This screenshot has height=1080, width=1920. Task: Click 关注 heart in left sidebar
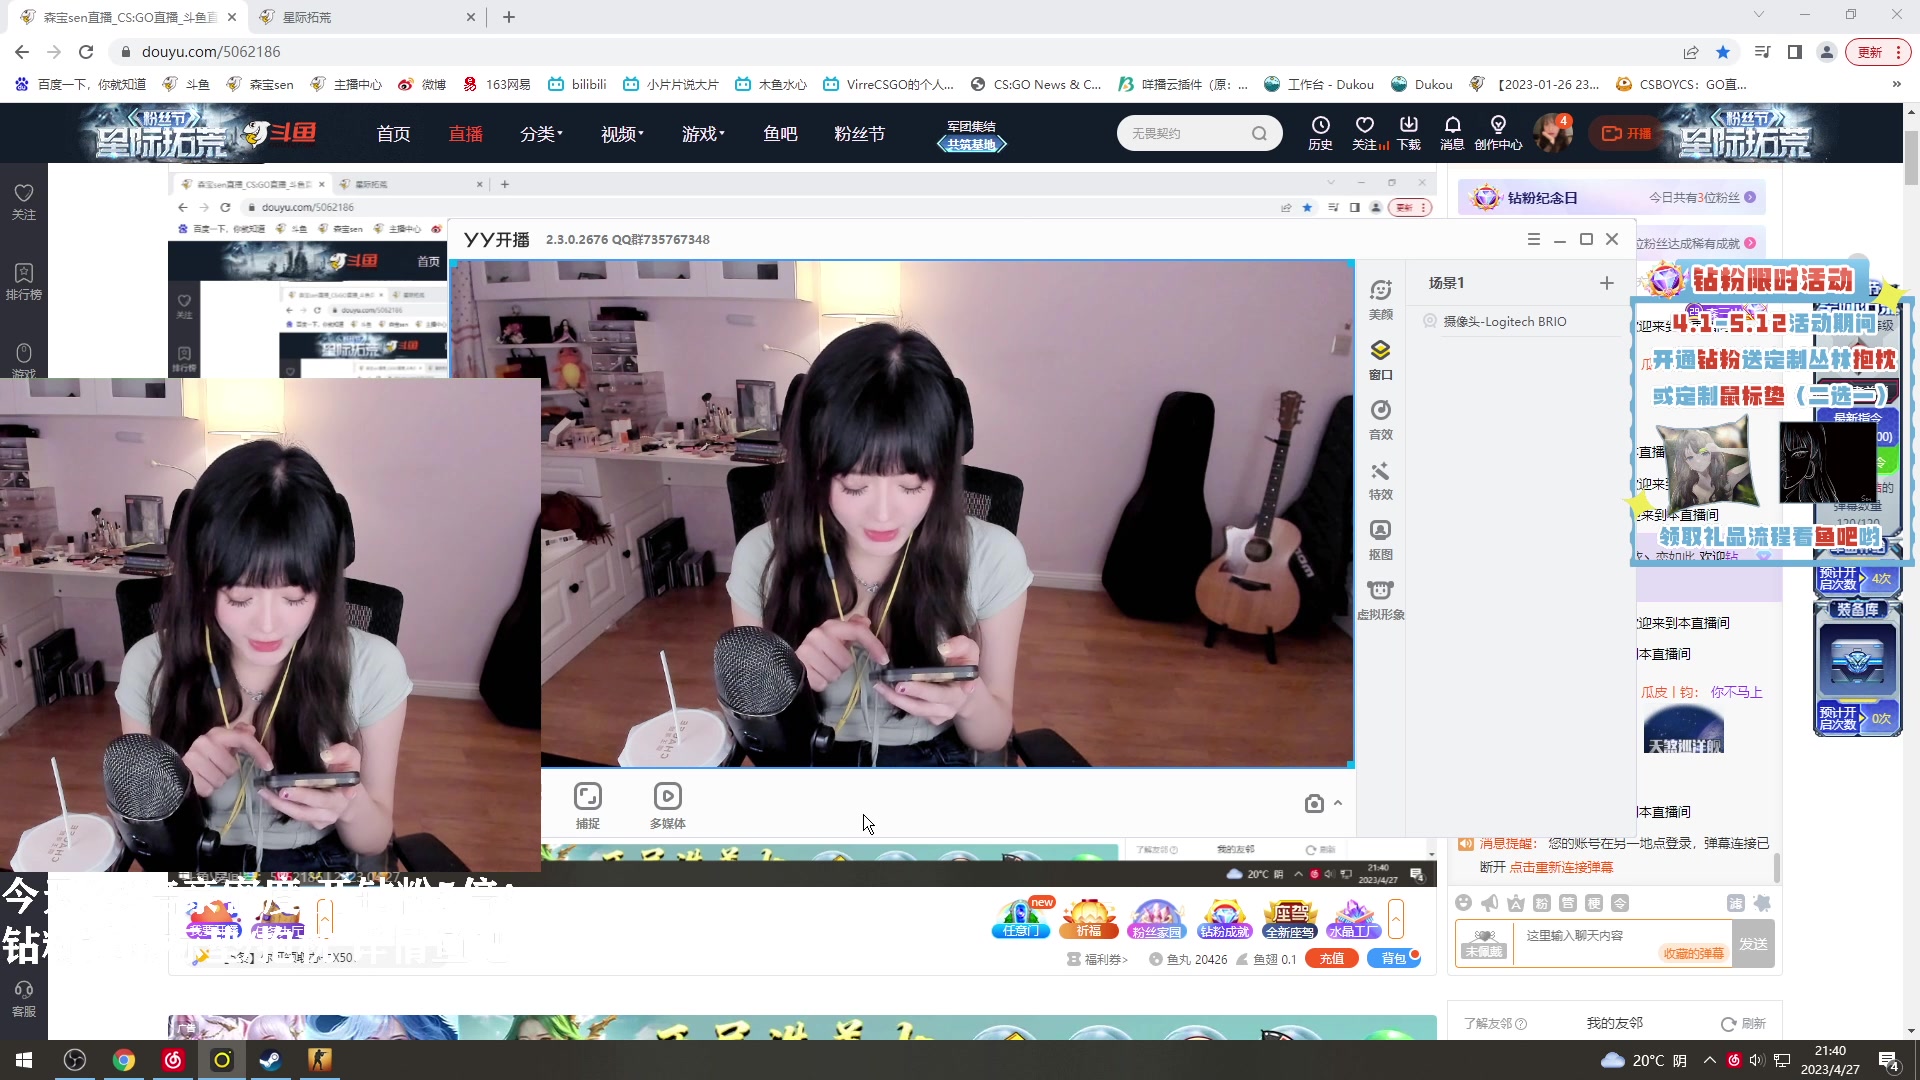(24, 201)
